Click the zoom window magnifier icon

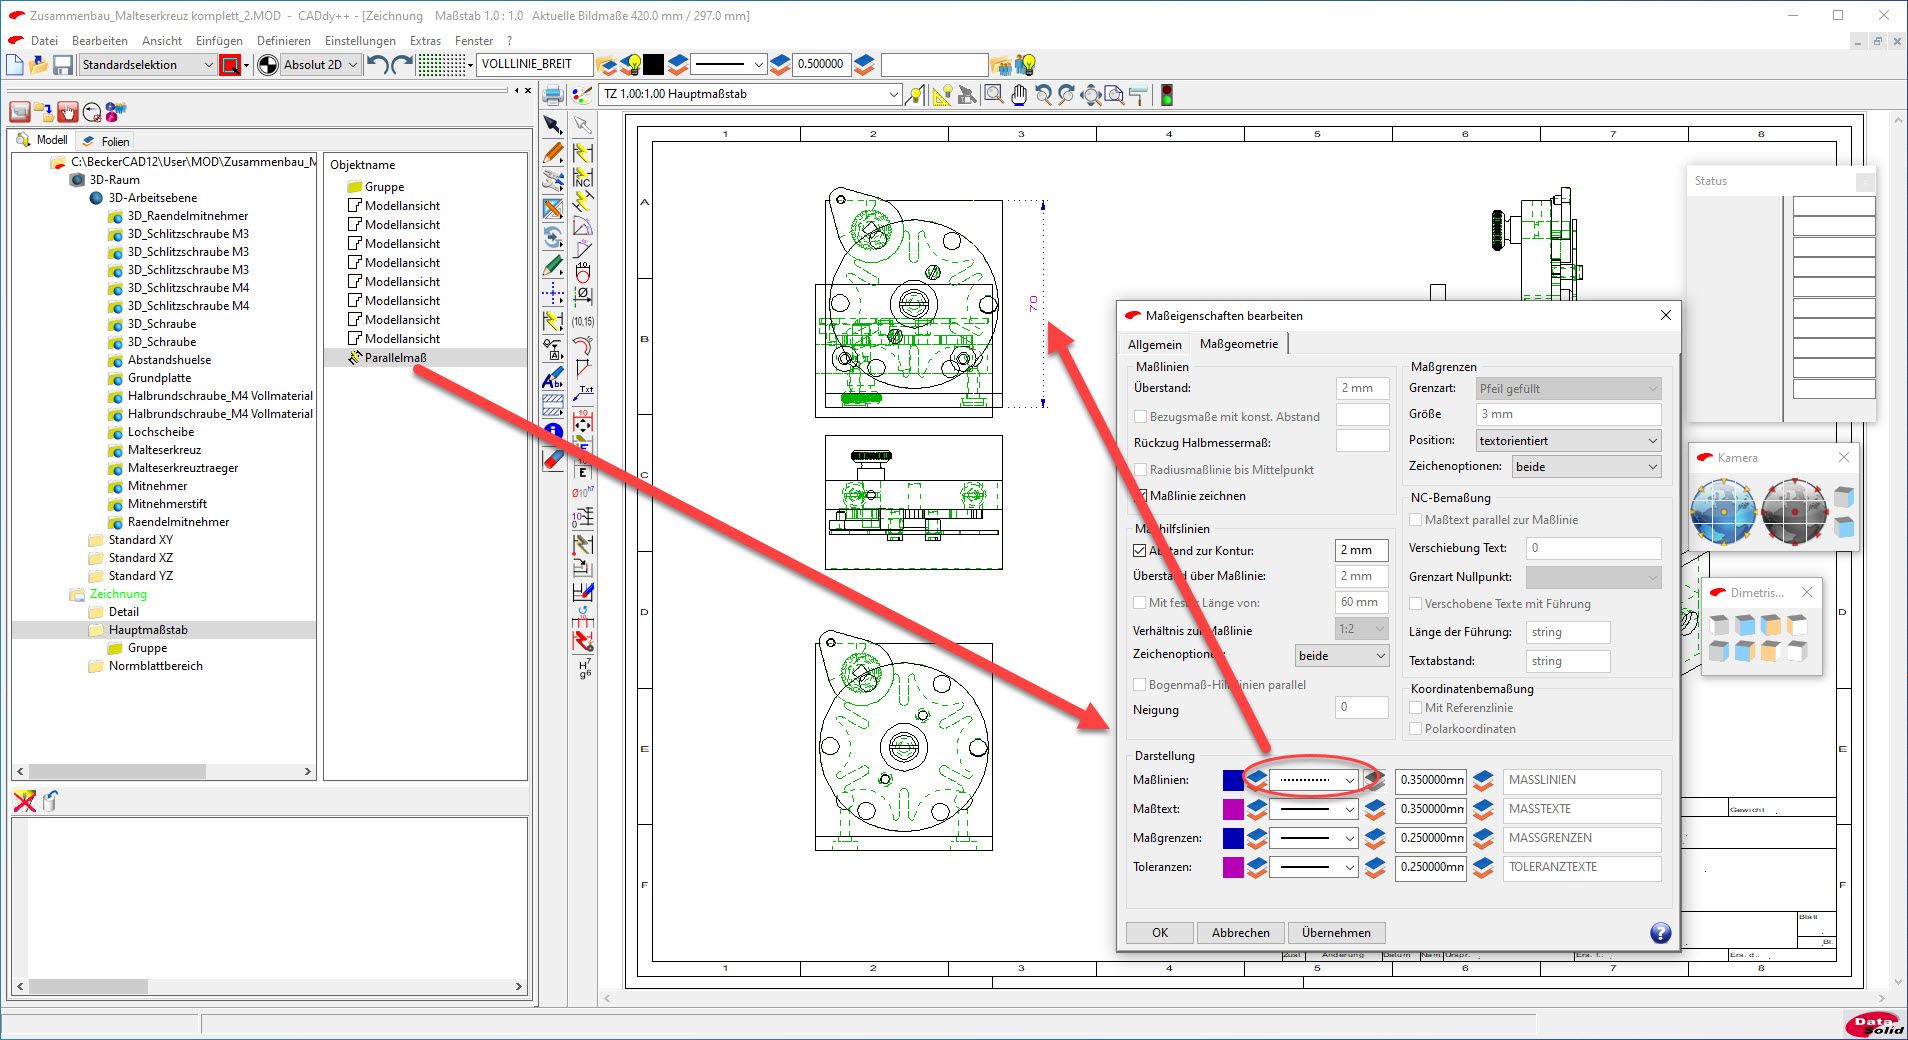(x=994, y=95)
